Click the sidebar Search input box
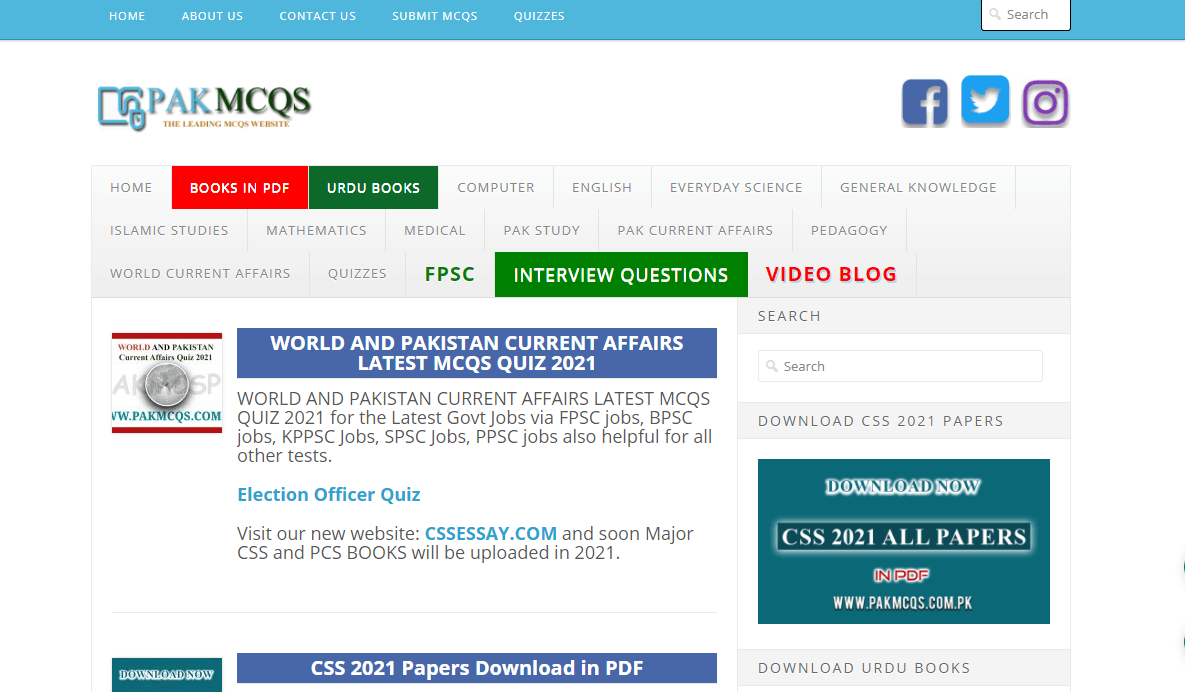Screen dimensions: 1185x692 tap(900, 366)
